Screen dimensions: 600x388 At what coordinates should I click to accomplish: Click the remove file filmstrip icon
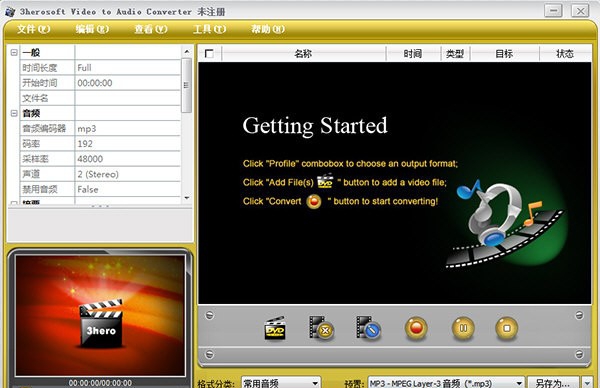point(321,328)
